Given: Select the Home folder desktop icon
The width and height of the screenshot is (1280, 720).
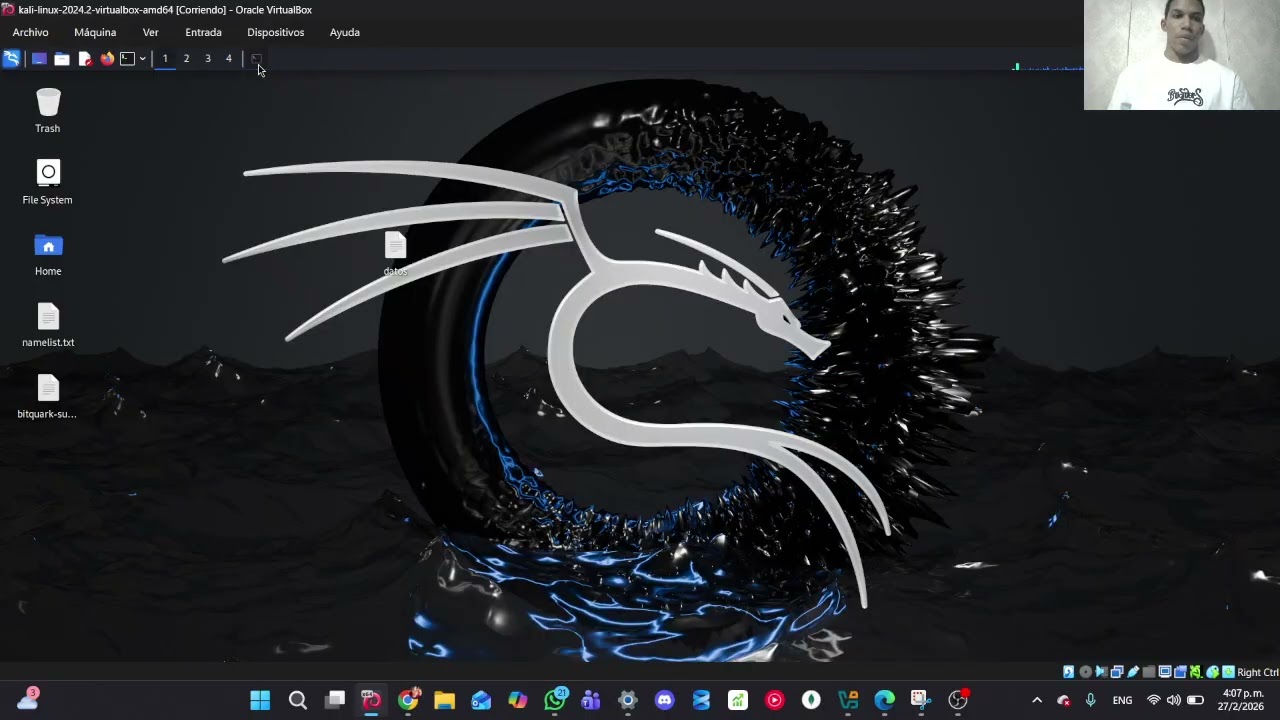Looking at the screenshot, I should click(x=48, y=254).
